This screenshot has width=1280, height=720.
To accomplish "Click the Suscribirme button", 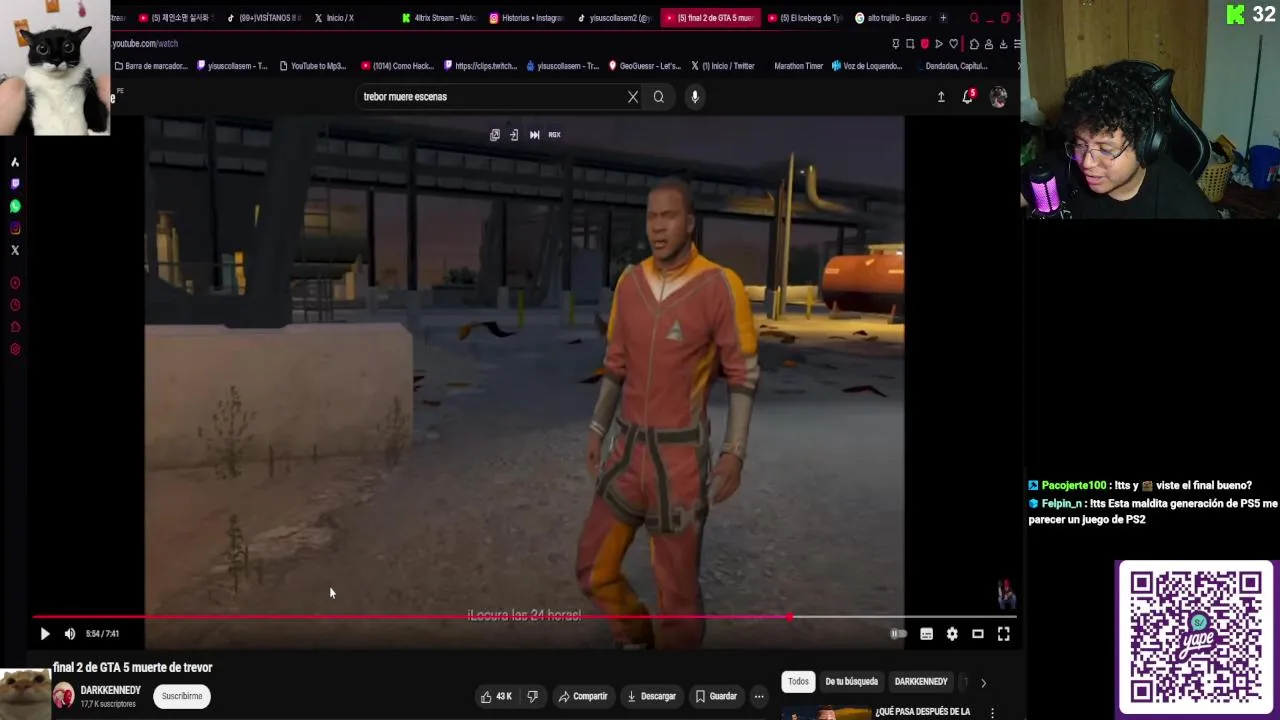I will click(x=182, y=696).
